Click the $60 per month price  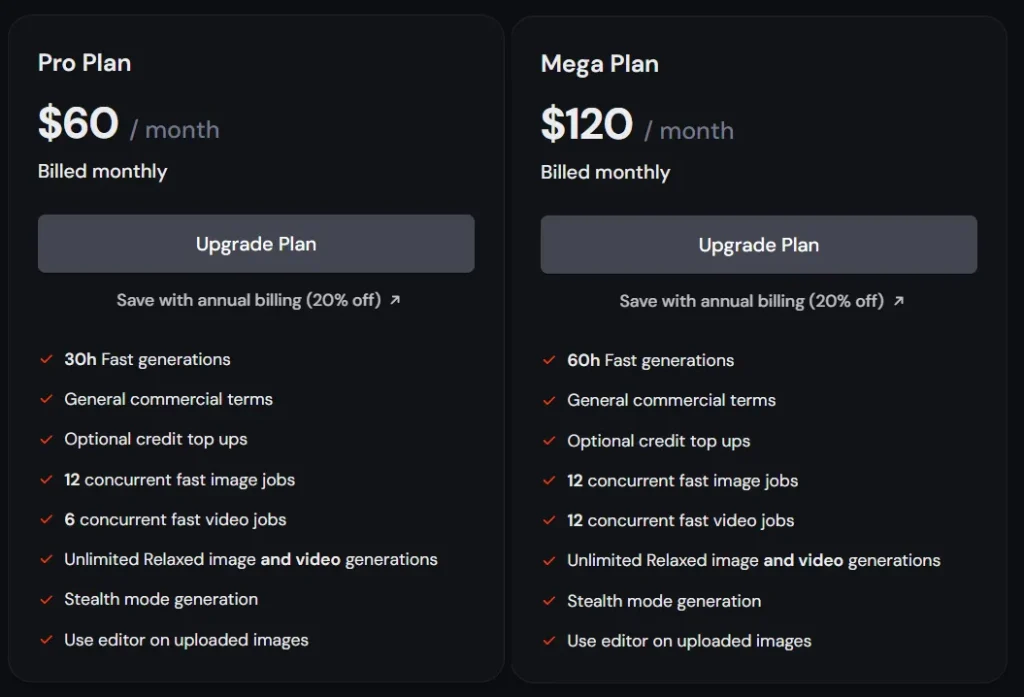click(x=129, y=123)
